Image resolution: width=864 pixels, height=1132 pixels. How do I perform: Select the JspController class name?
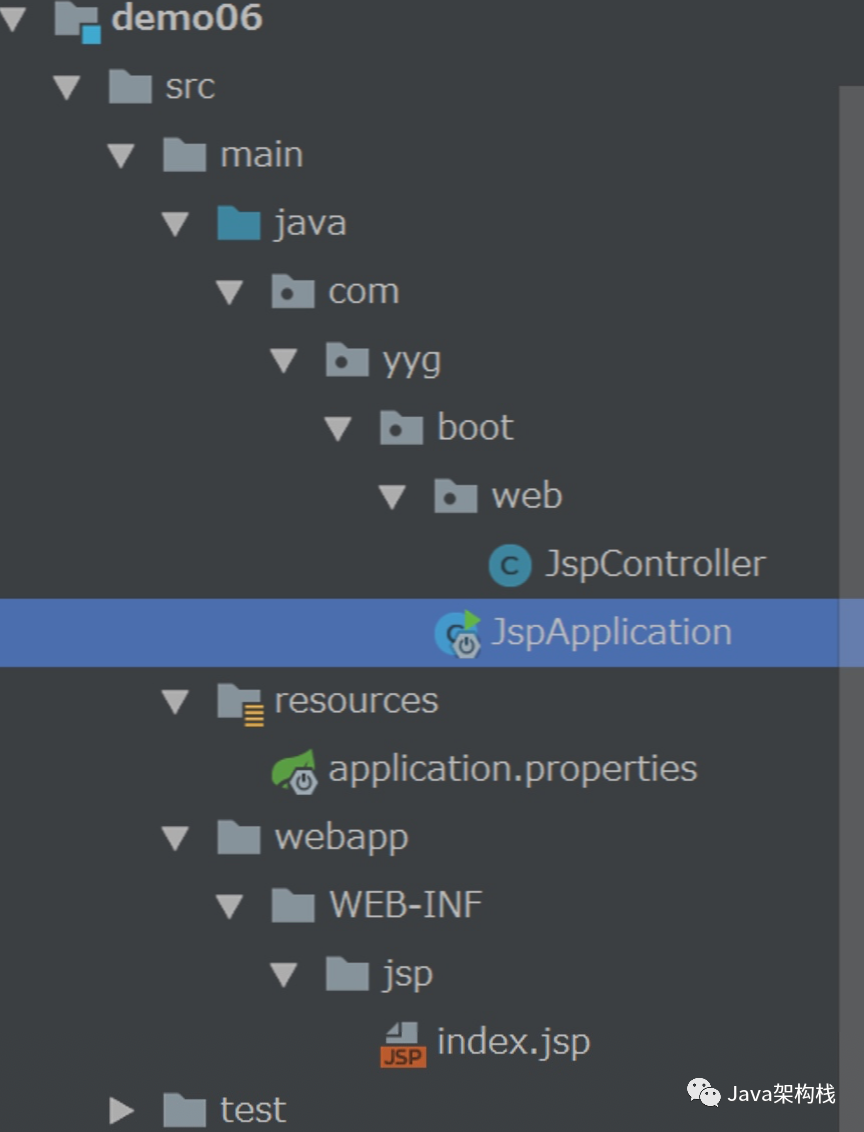pos(655,564)
